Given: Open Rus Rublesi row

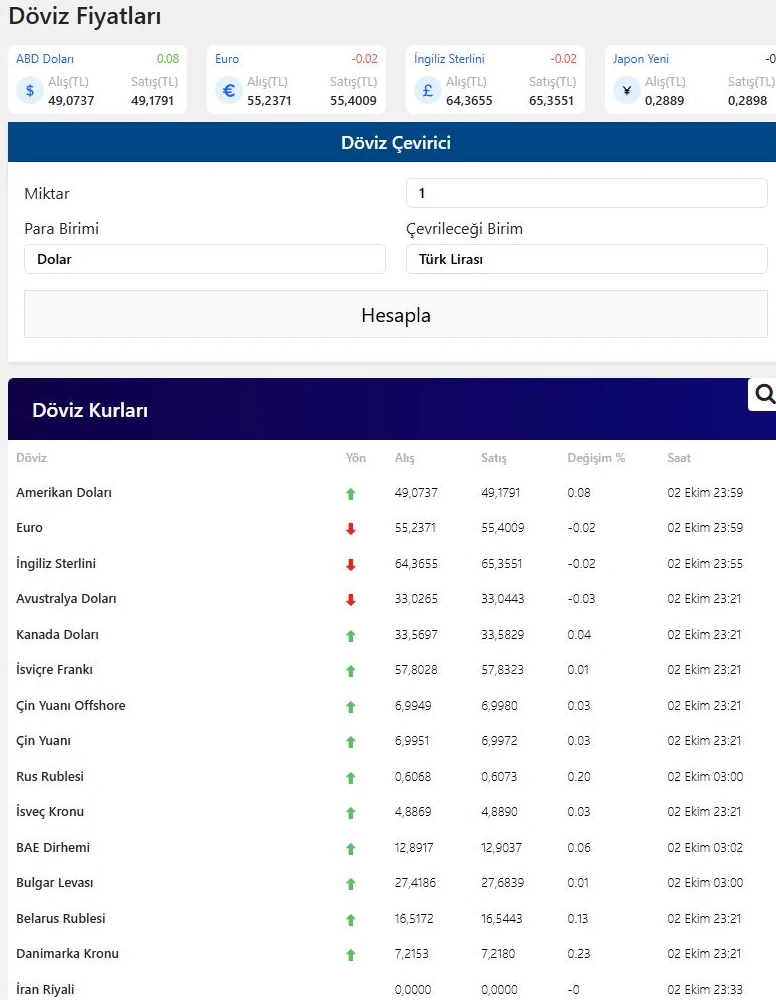Looking at the screenshot, I should coord(50,776).
